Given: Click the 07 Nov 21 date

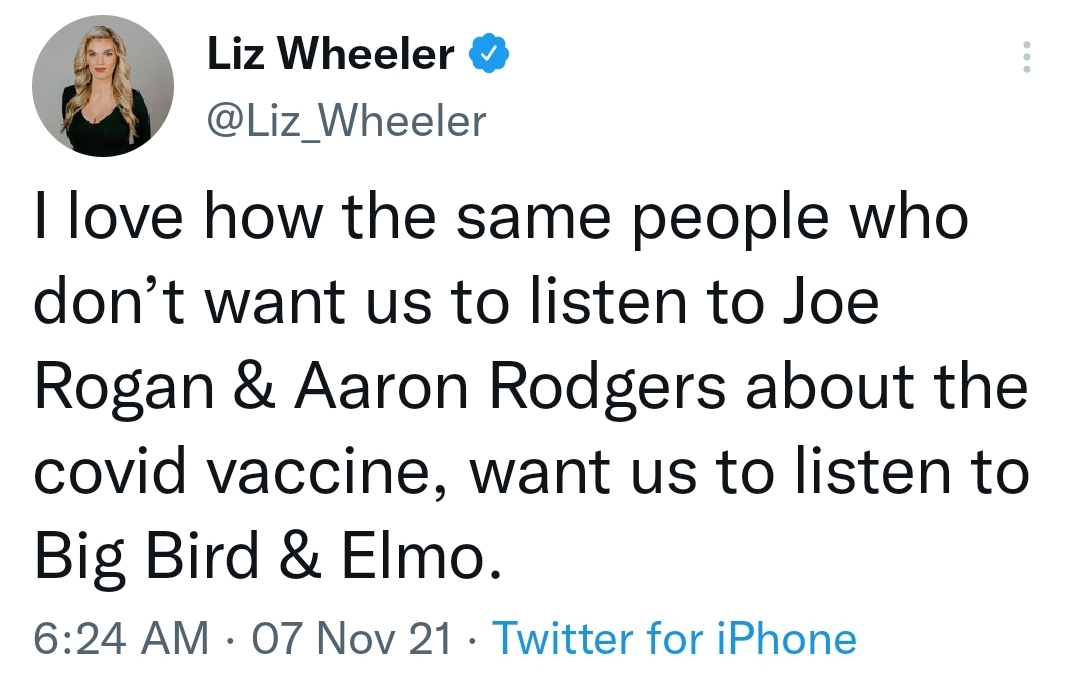Looking at the screenshot, I should [351, 638].
